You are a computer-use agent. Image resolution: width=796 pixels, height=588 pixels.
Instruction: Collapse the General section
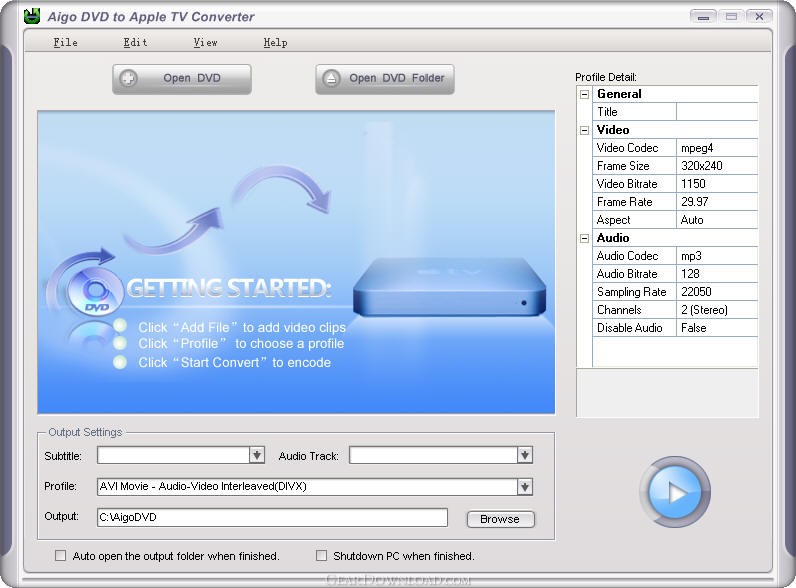point(584,94)
